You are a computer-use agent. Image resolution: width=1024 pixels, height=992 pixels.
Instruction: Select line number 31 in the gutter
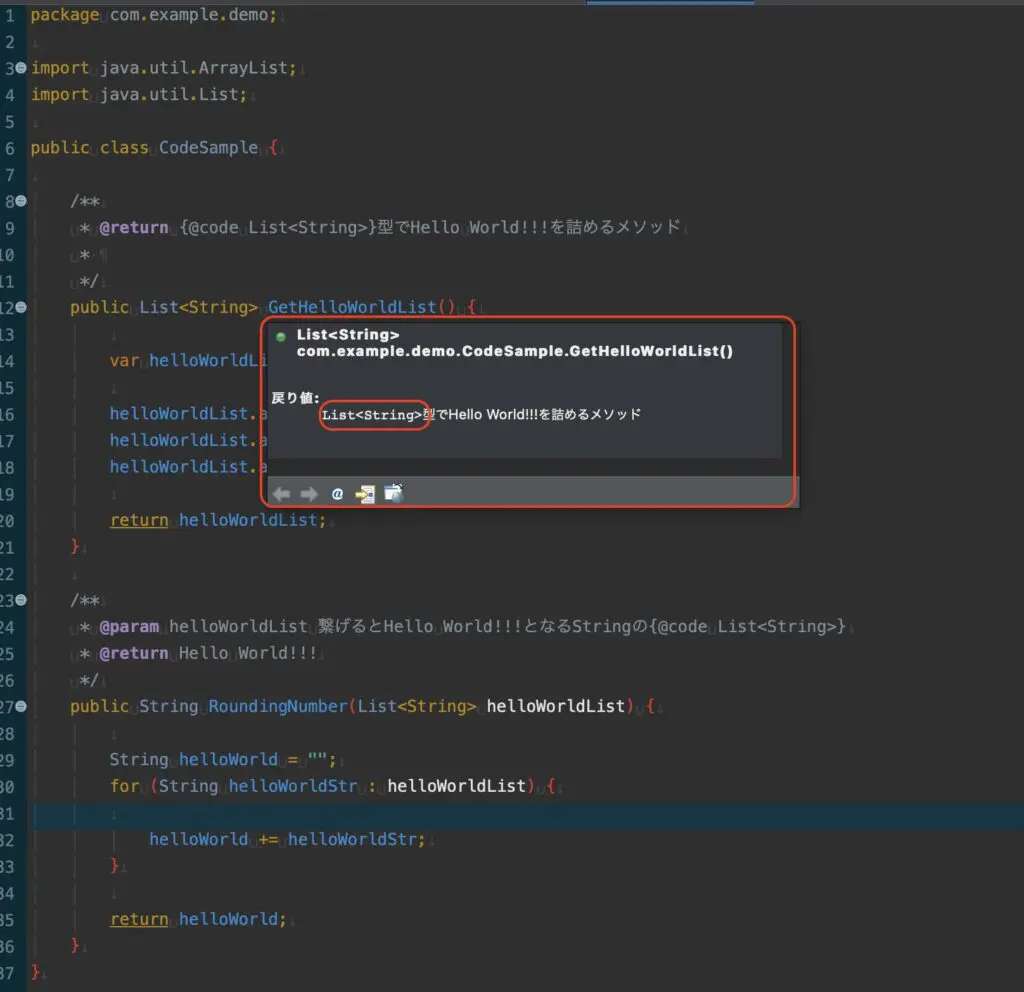(8, 812)
